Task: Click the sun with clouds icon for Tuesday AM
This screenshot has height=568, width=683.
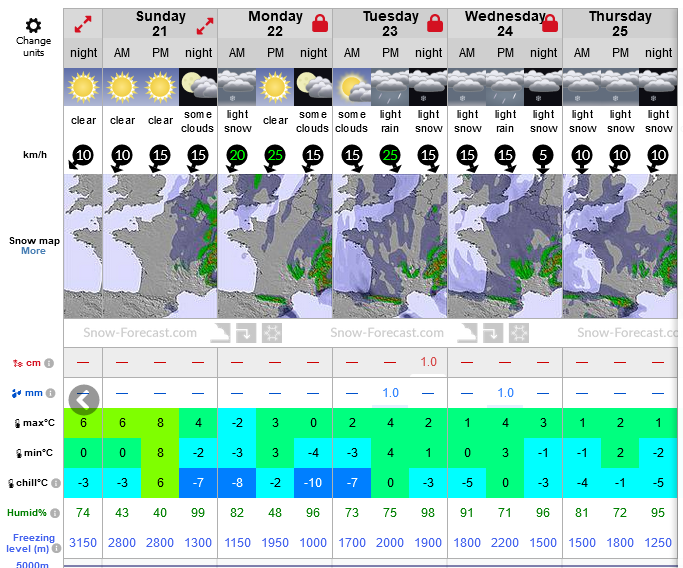Action: [x=352, y=87]
